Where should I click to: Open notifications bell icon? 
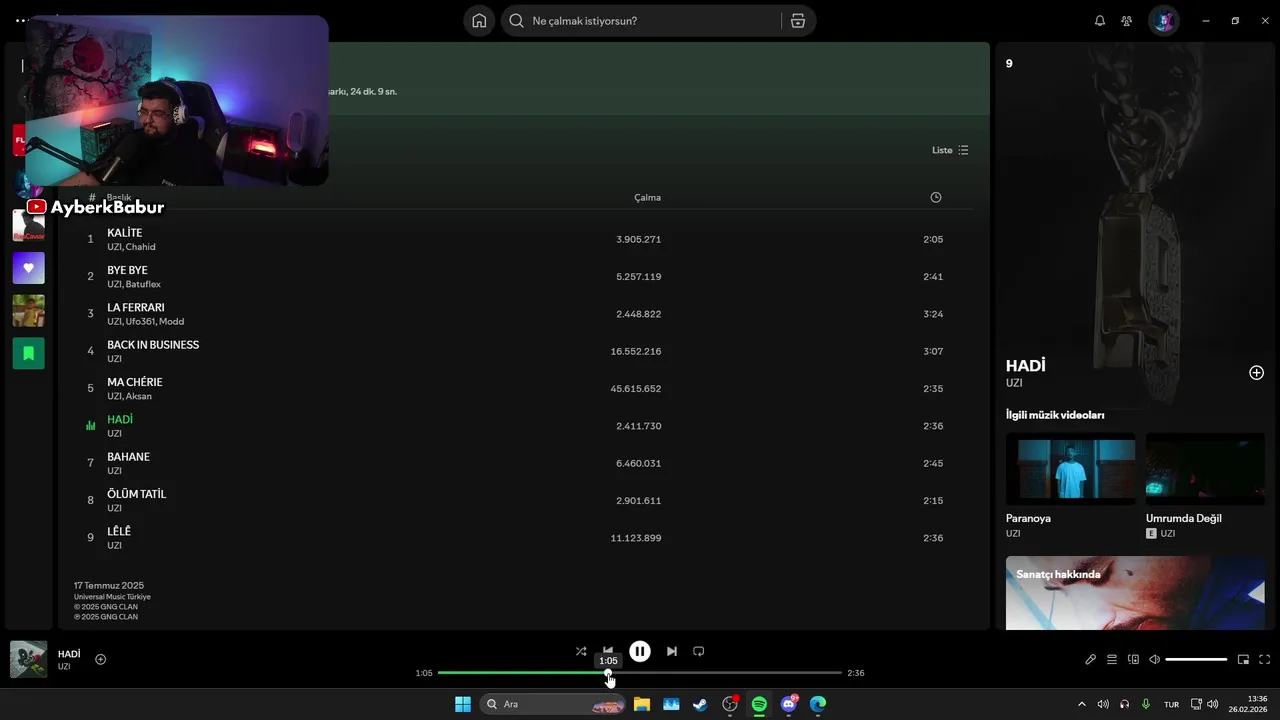pyautogui.click(x=1100, y=21)
